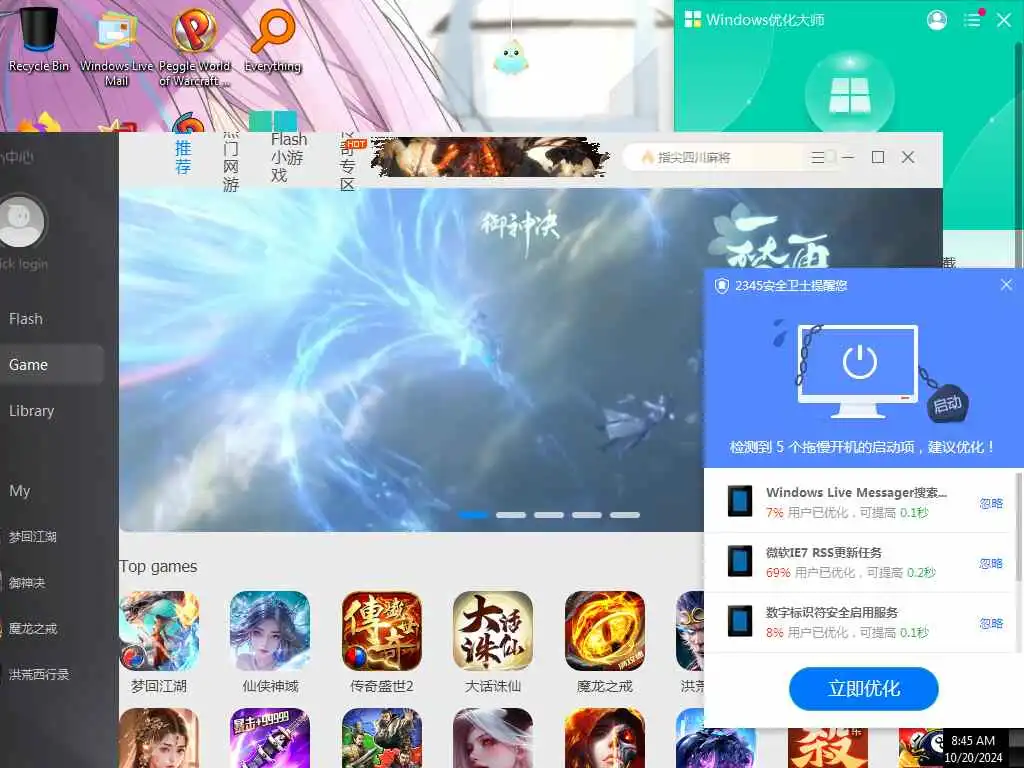Select Game in the sidebar
Screen dimensions: 1024x768
click(x=52, y=364)
